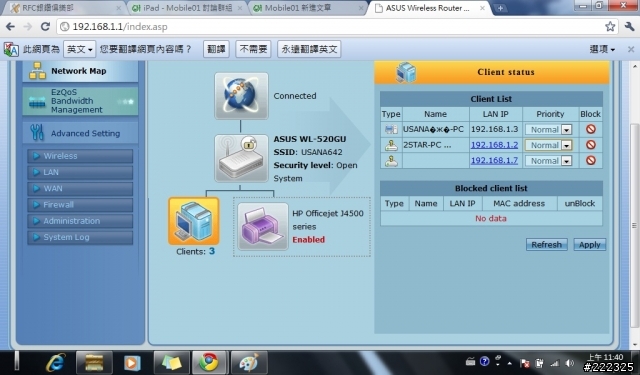Open the Advanced Setting tools icon

(37, 133)
